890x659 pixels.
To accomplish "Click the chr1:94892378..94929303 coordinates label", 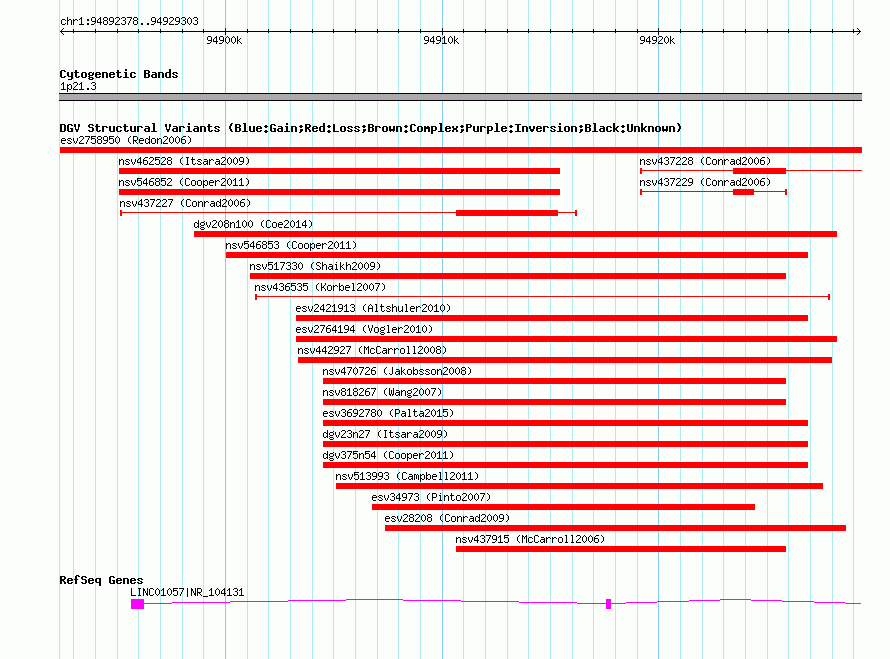I will click(x=129, y=21).
